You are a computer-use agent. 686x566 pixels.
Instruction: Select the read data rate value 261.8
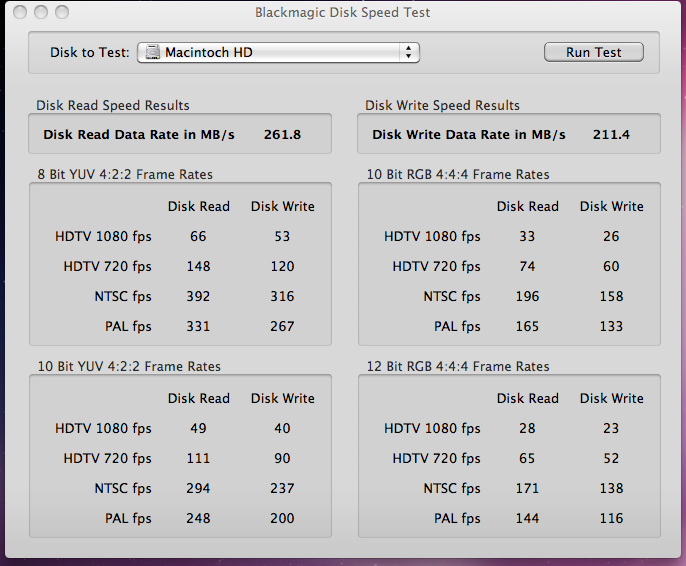282,134
